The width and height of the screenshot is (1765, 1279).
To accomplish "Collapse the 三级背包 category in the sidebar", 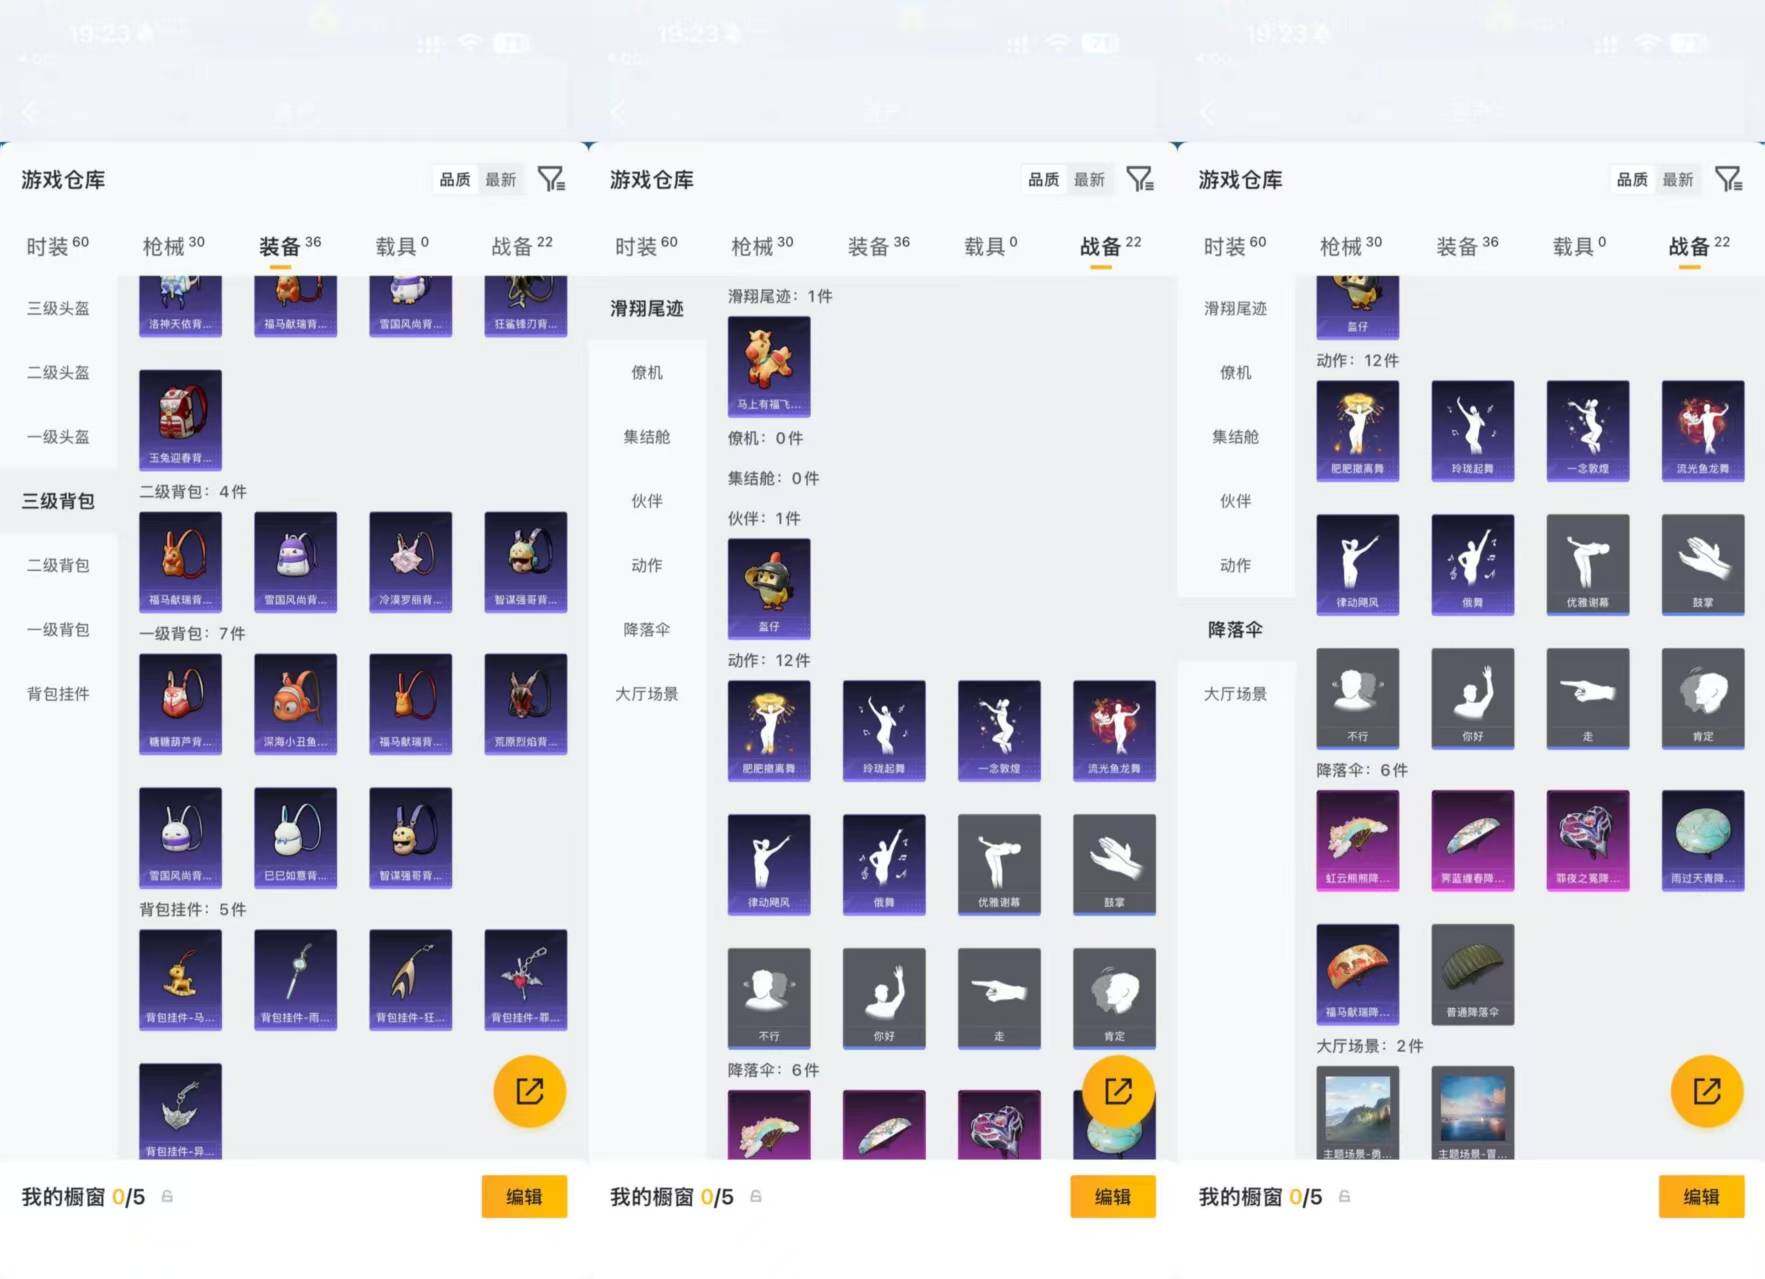I will [57, 501].
